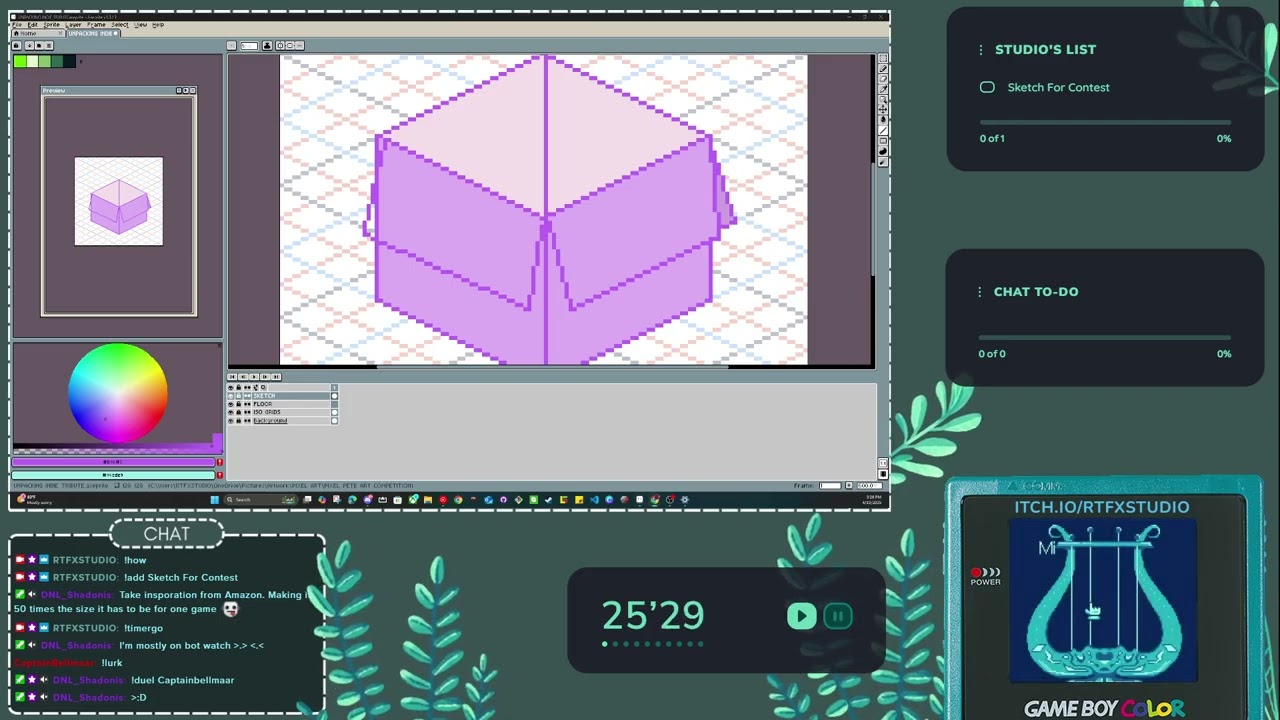Open the Chat To-Do options handle
The image size is (1280, 720).
tap(980, 292)
